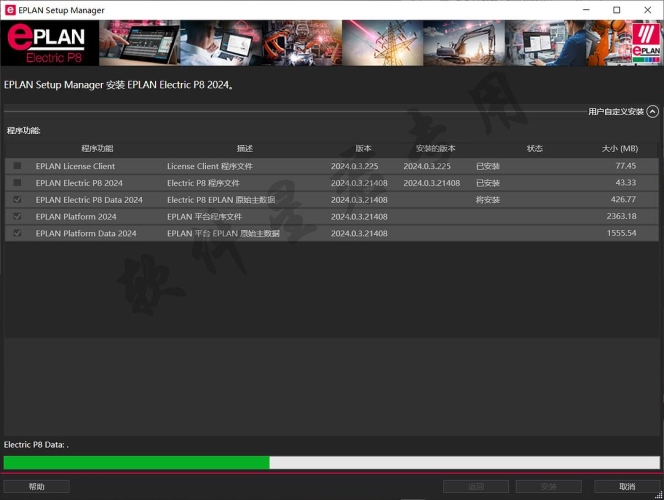Close the EPLAN Setup Manager window

pos(647,10)
